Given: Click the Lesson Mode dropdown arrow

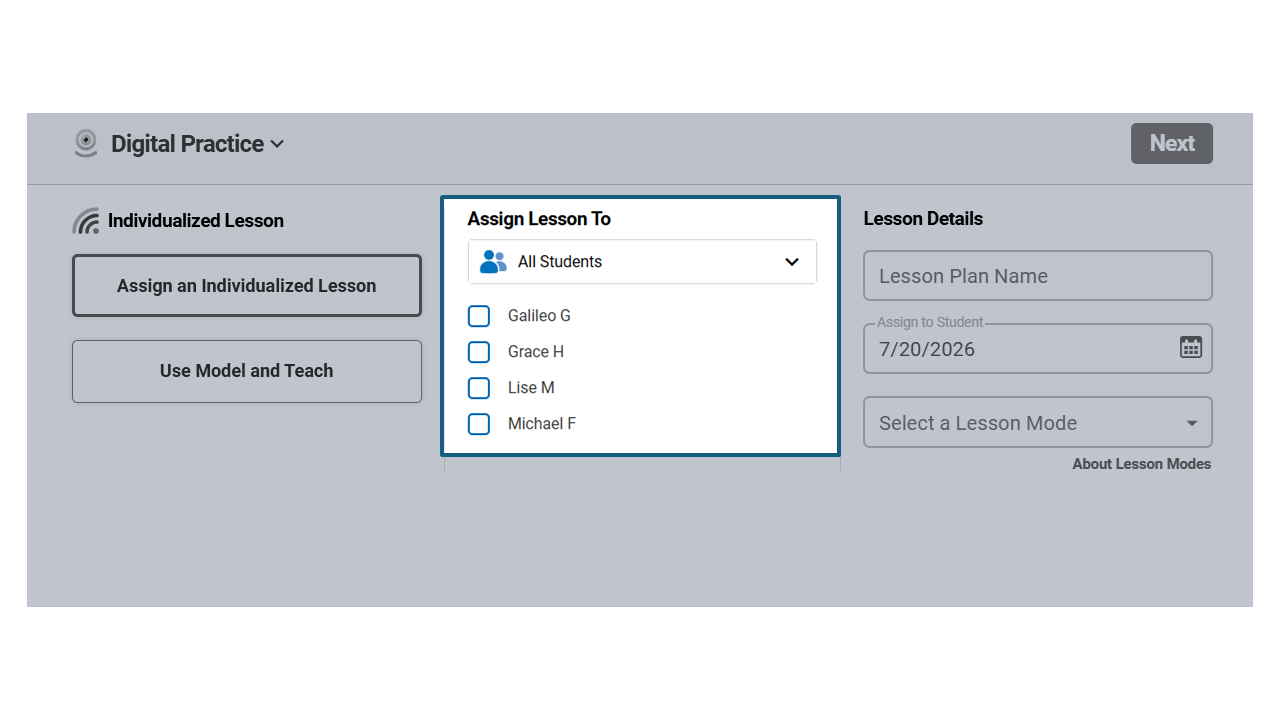Looking at the screenshot, I should tap(1191, 423).
